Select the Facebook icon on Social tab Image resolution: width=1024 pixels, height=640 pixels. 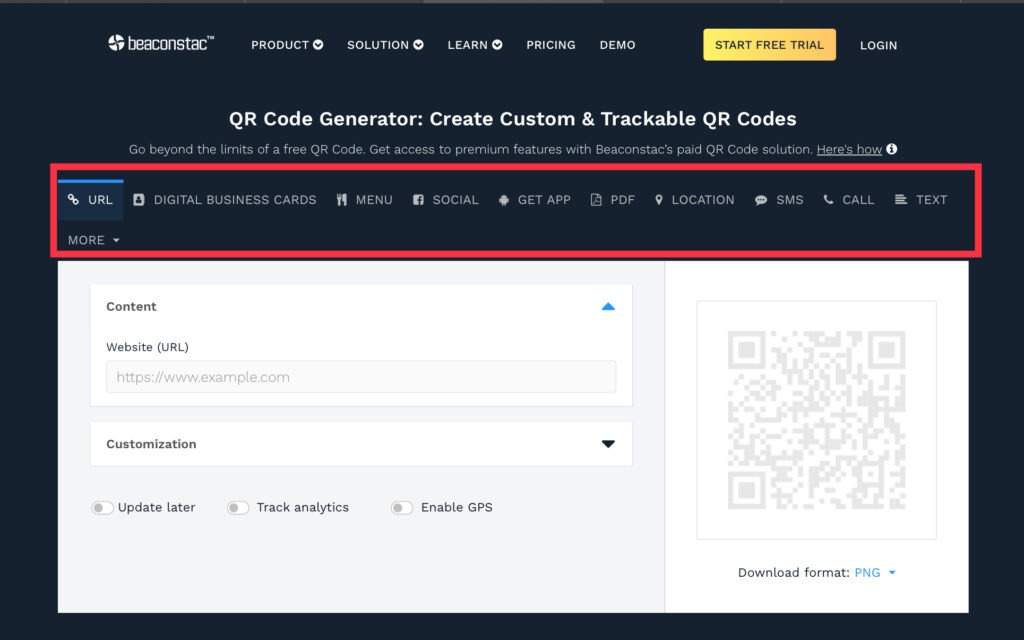[x=420, y=199]
